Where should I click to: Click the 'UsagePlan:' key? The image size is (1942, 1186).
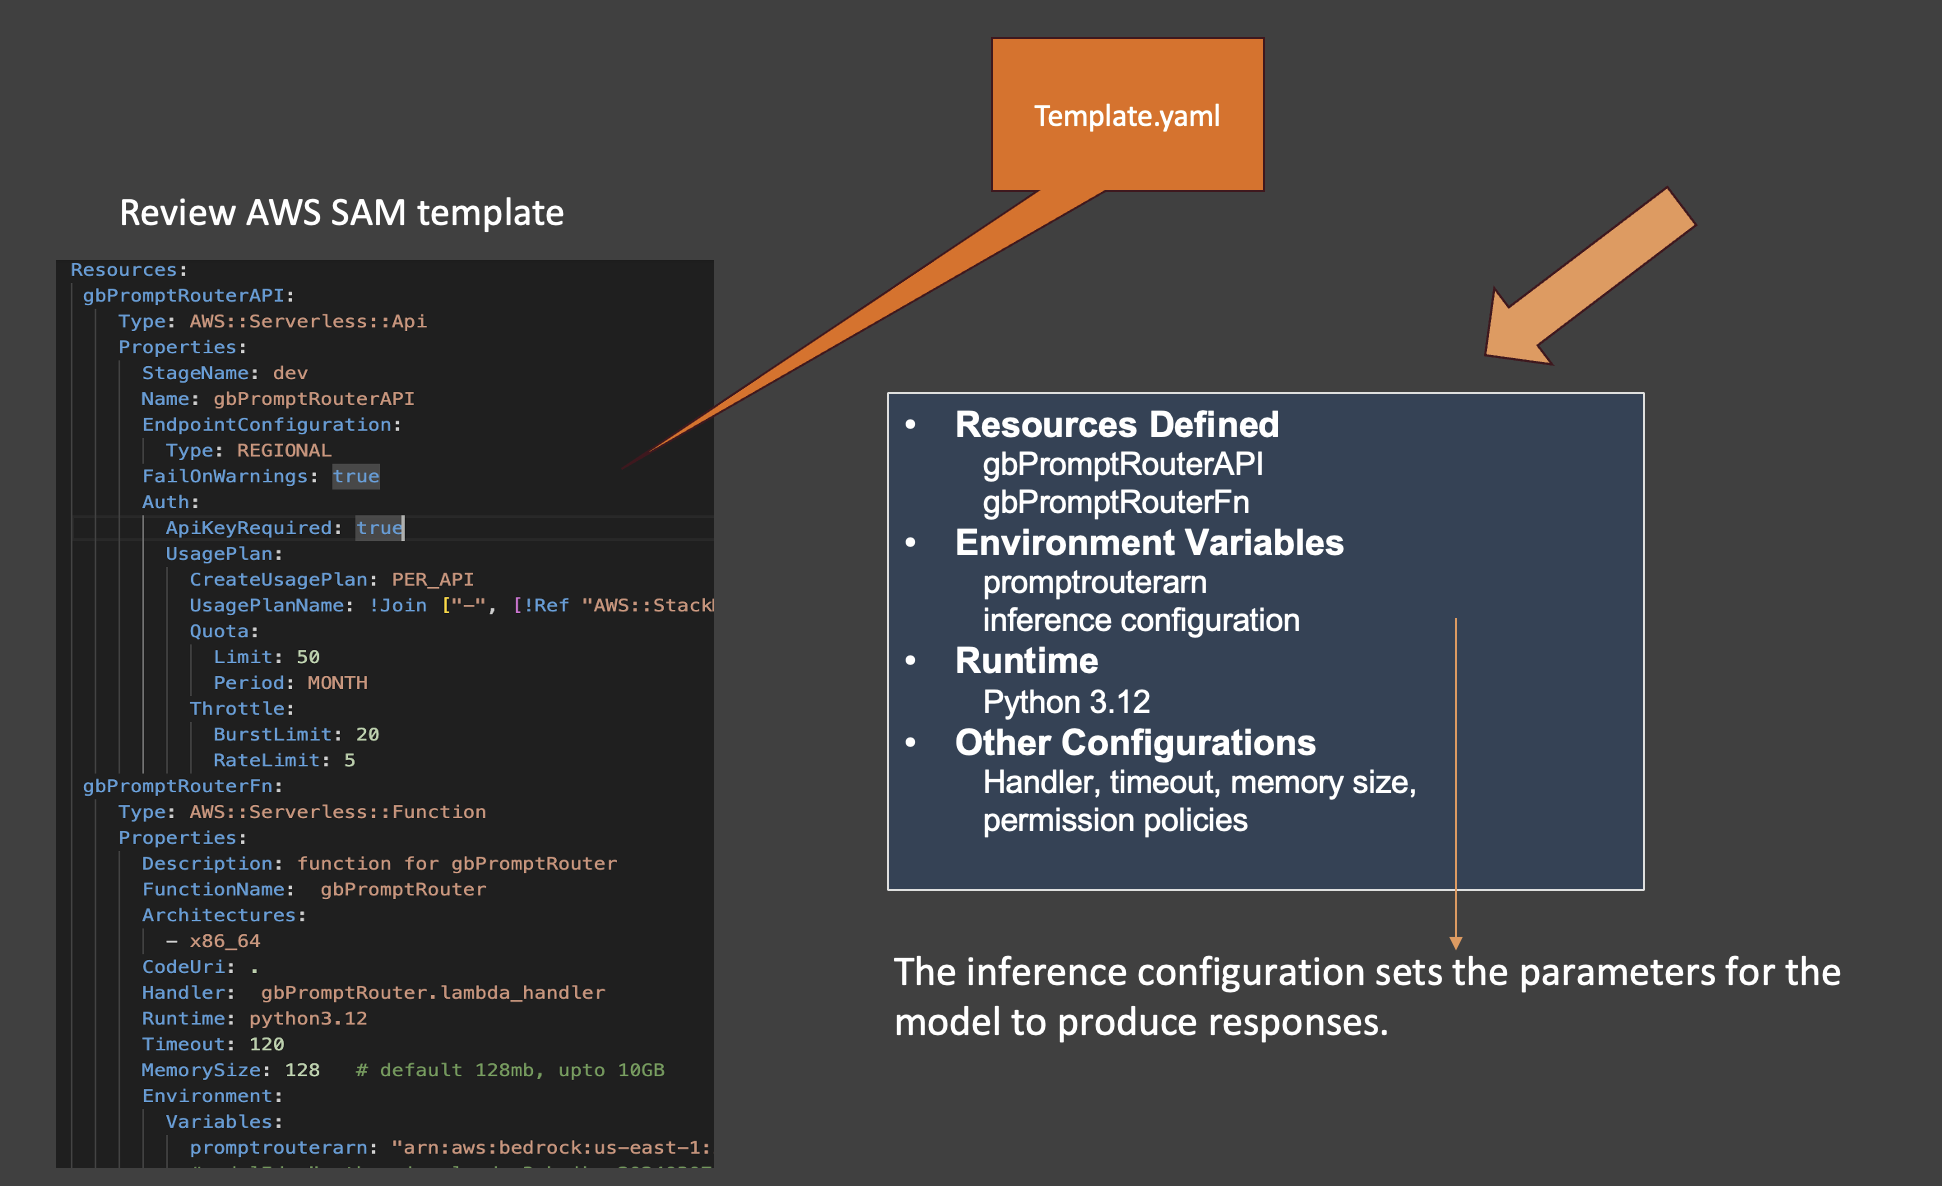pos(225,554)
